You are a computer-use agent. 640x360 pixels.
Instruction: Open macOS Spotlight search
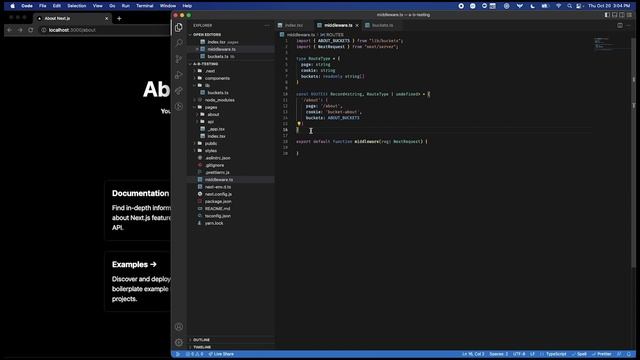point(569,6)
